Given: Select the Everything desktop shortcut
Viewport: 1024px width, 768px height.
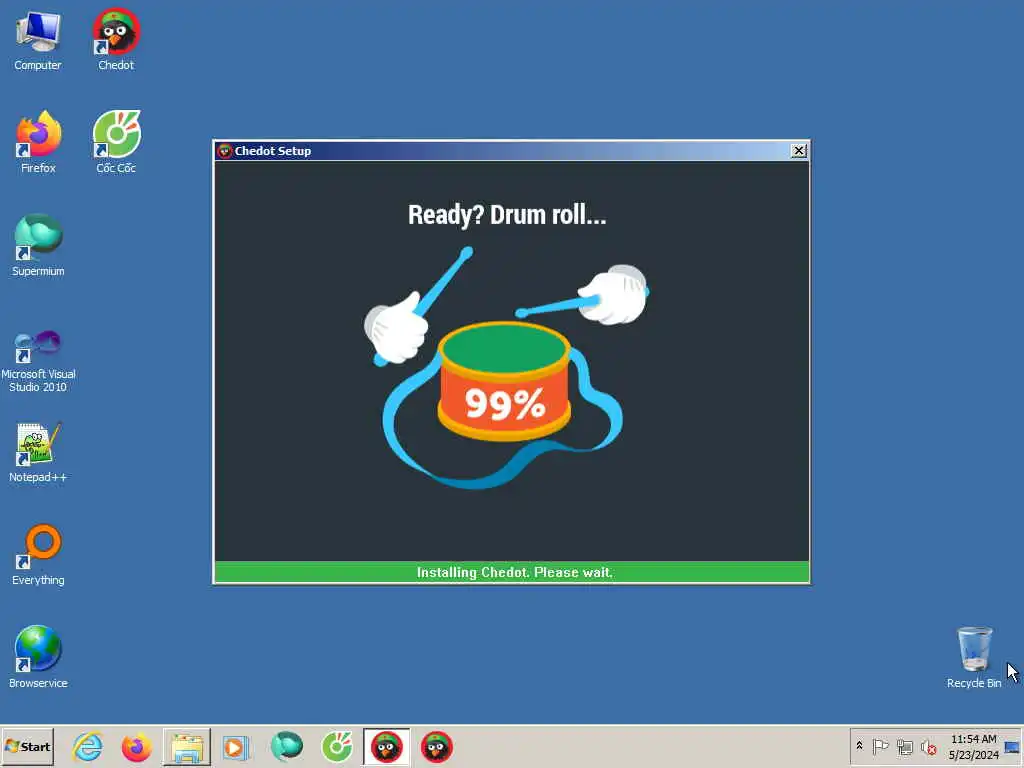Looking at the screenshot, I should click(x=38, y=555).
